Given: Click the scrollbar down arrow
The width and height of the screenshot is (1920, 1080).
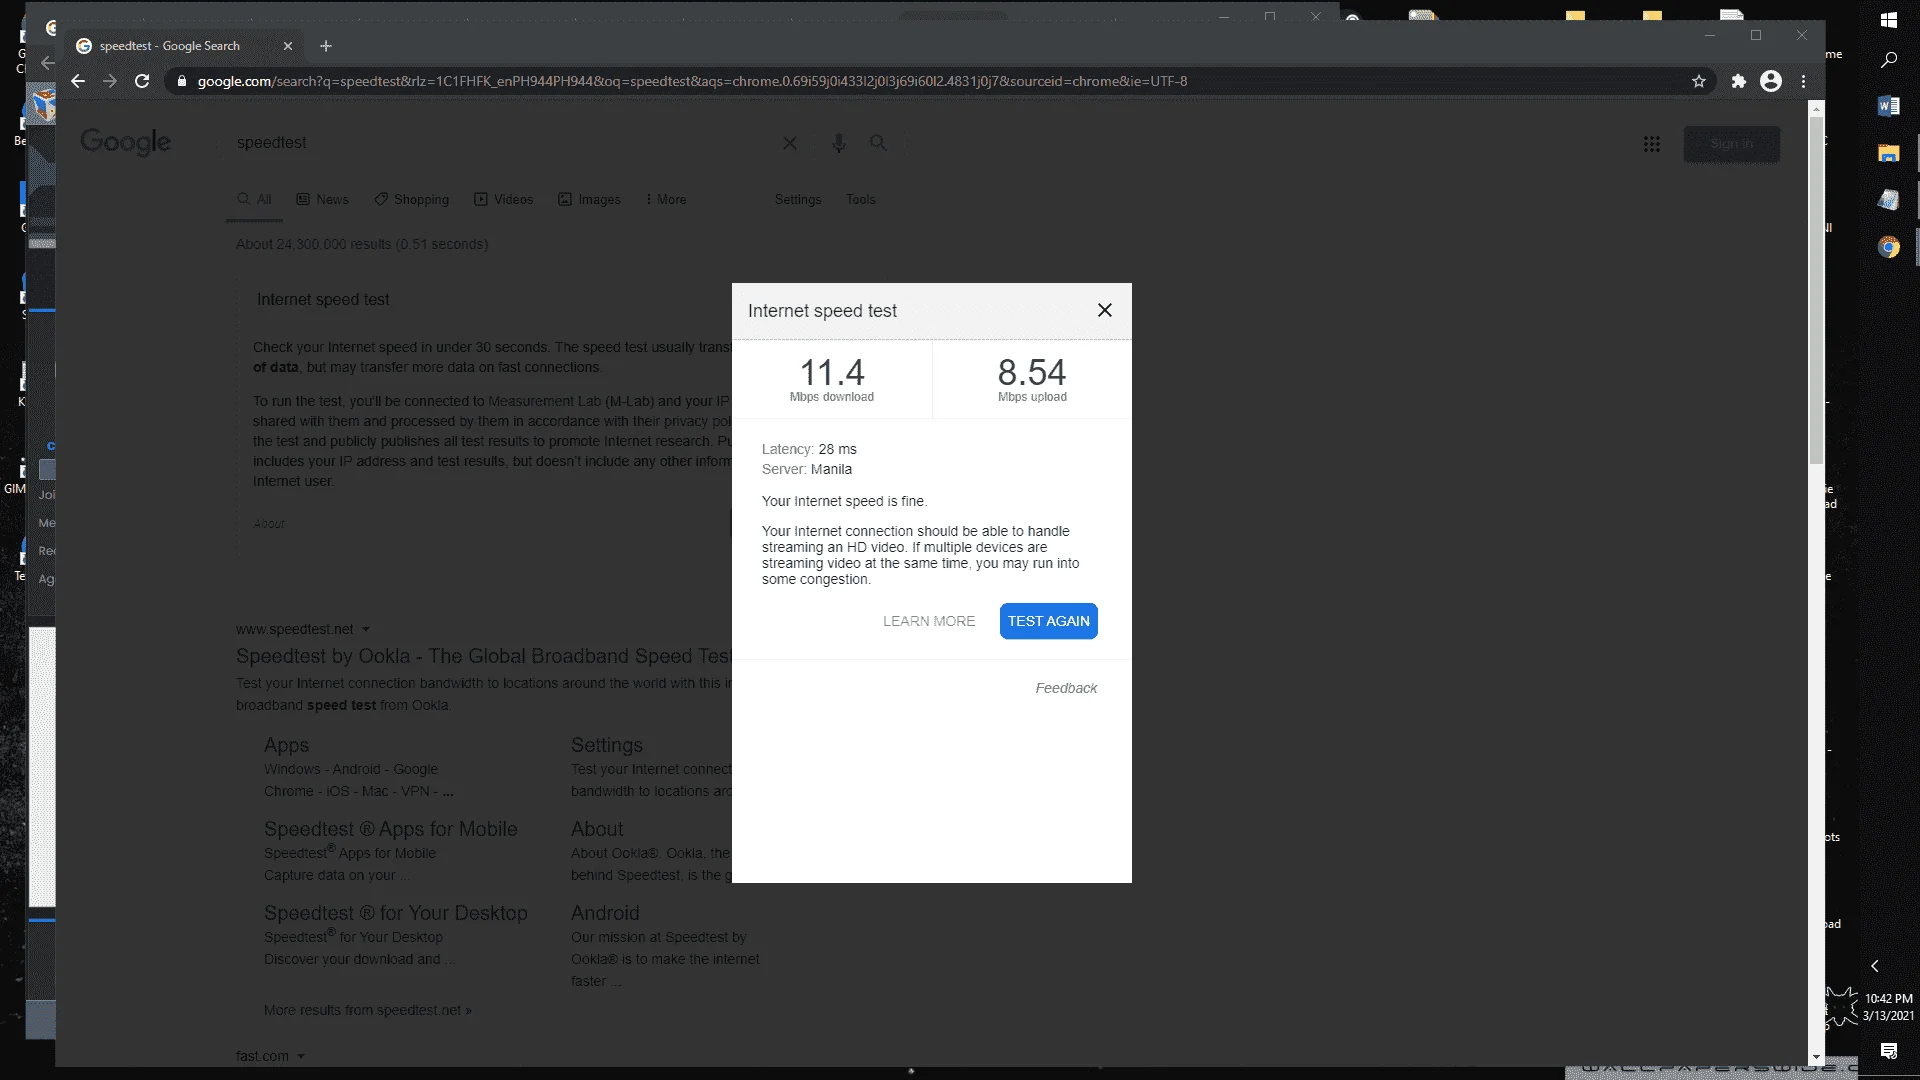Looking at the screenshot, I should (1816, 1057).
